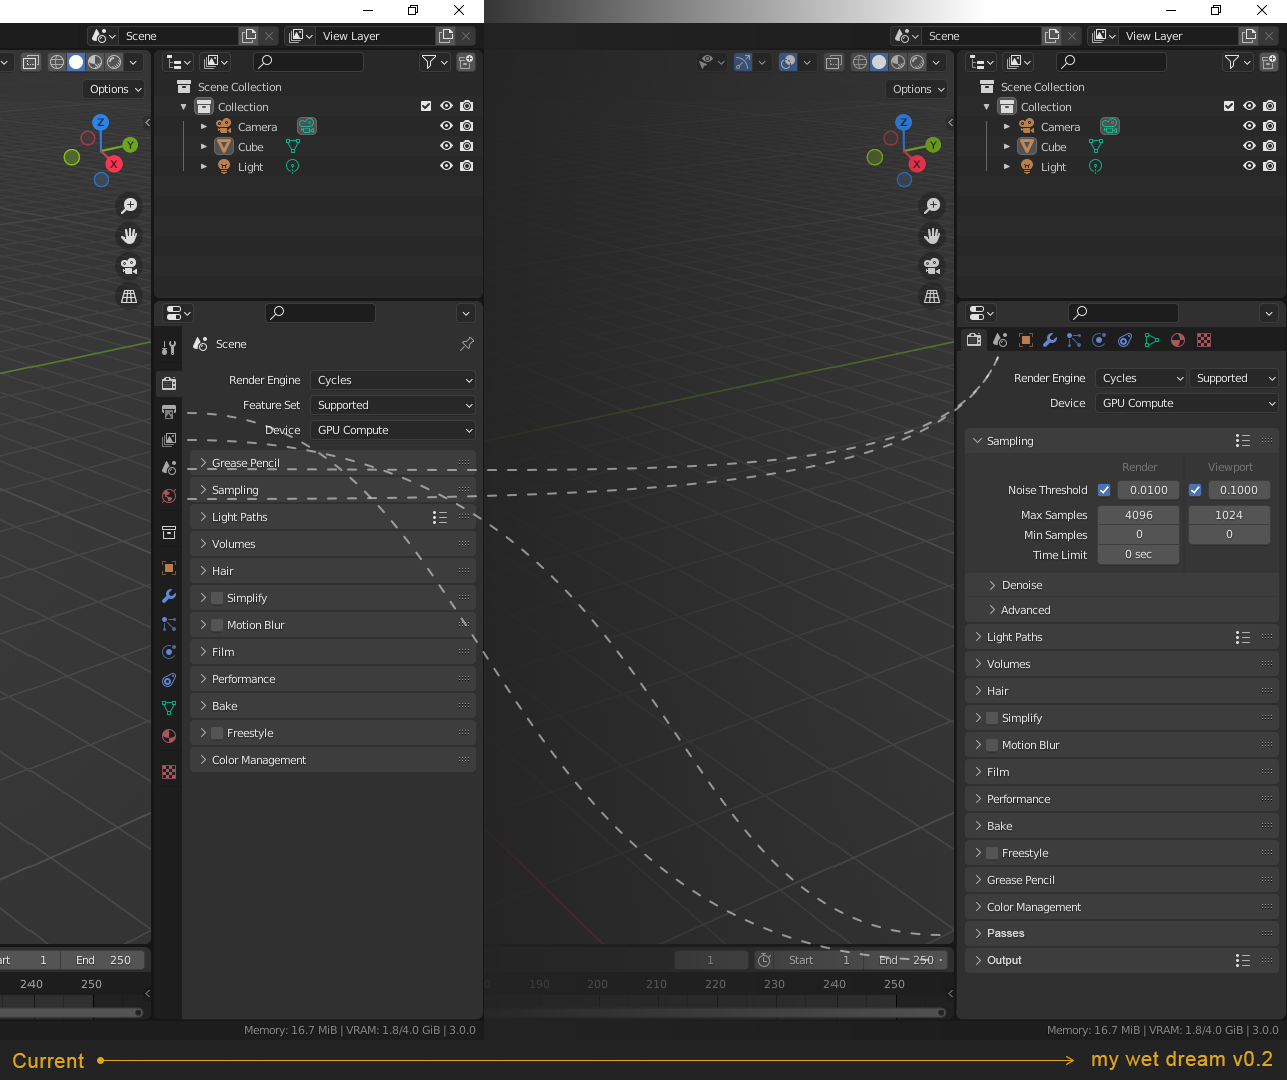The height and width of the screenshot is (1080, 1287).
Task: Exclude Collection checkbox in right window outliner
Action: 1229,106
